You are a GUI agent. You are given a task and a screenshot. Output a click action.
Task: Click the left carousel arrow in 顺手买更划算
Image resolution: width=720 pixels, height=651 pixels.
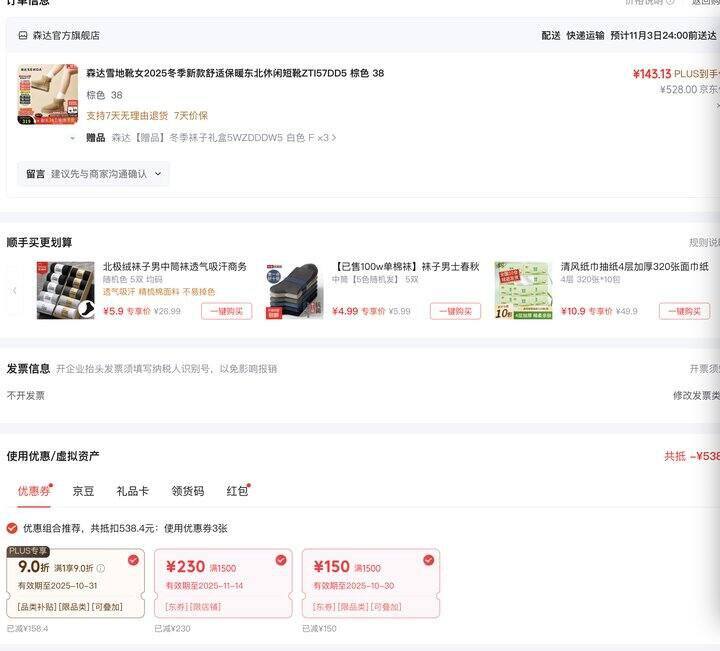point(15,291)
